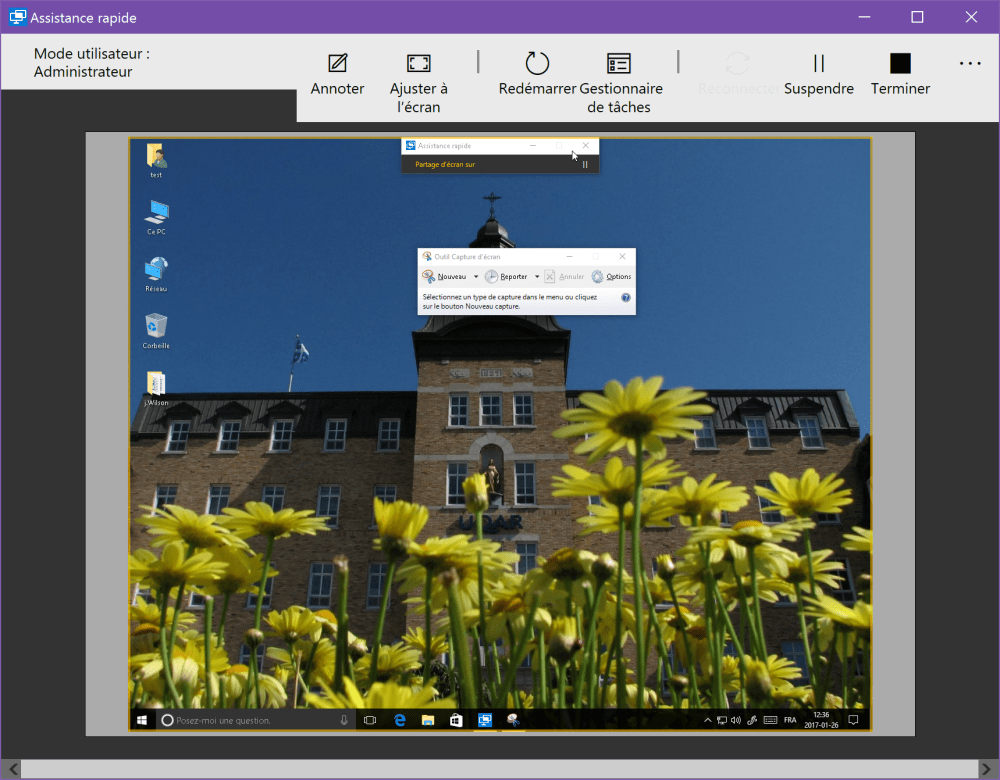
Task: Open Options in the remote Snipping Tool
Action: click(611, 277)
